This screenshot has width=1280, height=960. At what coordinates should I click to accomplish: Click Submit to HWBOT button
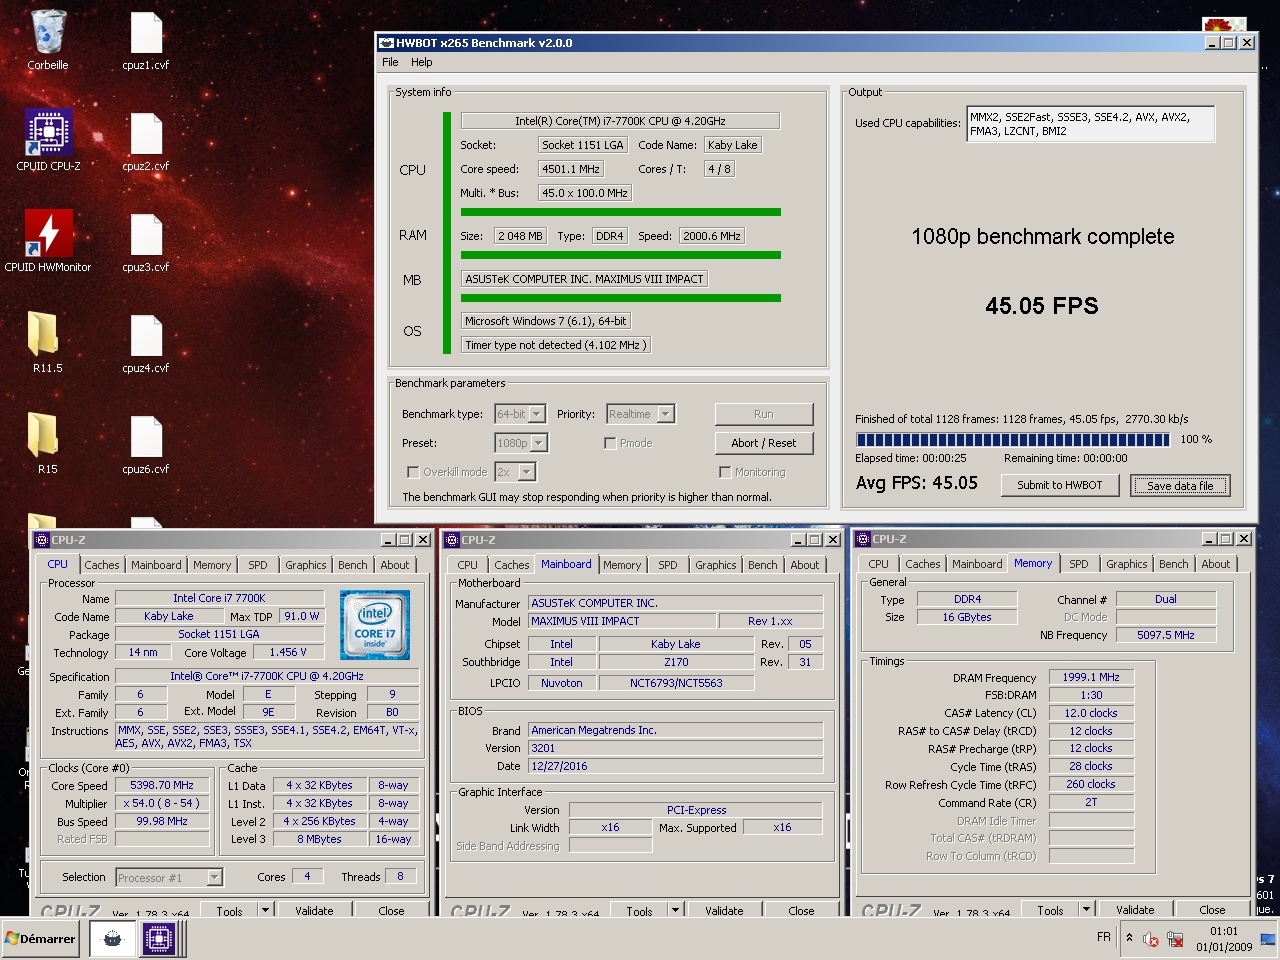pyautogui.click(x=1060, y=485)
